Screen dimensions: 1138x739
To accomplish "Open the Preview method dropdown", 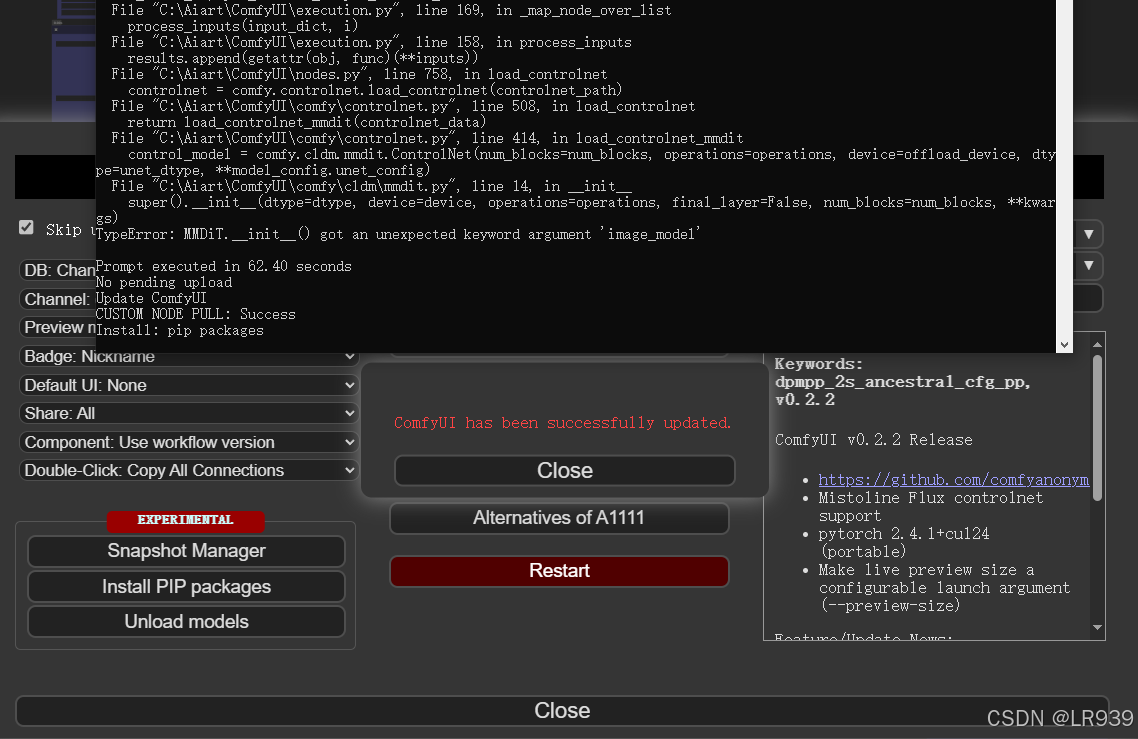I will pos(58,327).
